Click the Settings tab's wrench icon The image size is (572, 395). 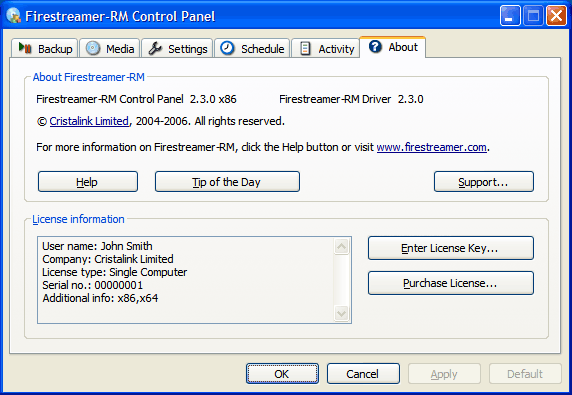point(155,48)
